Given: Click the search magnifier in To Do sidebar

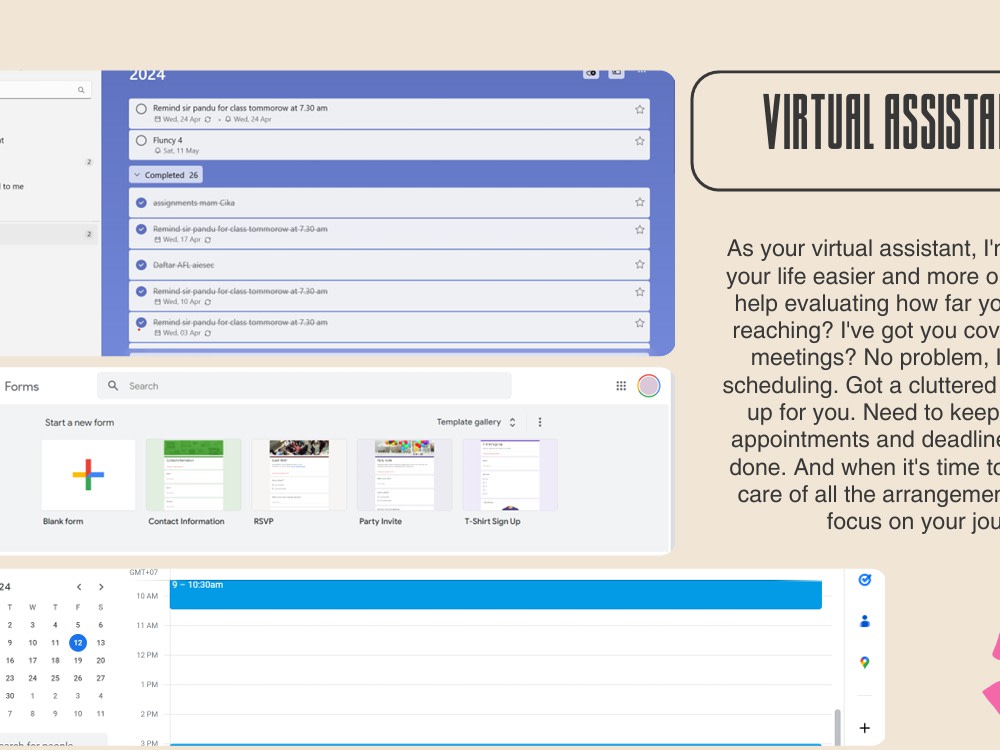Looking at the screenshot, I should click(x=81, y=90).
